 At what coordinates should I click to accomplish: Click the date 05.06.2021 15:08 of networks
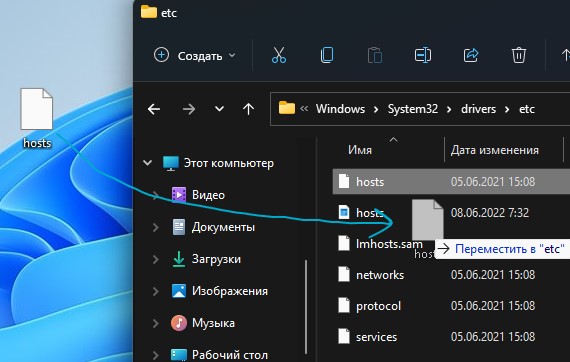coord(493,275)
